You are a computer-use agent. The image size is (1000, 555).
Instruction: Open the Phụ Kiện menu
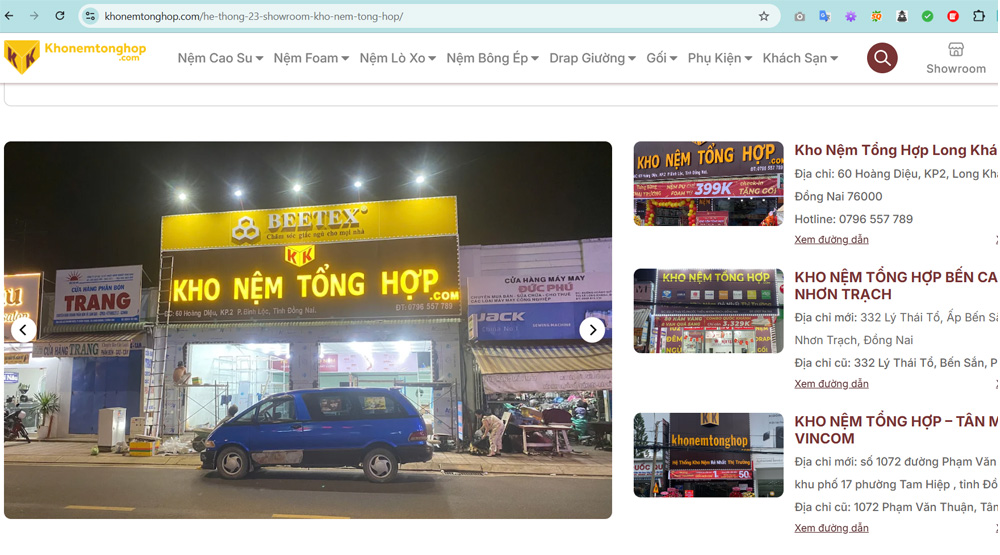point(719,58)
